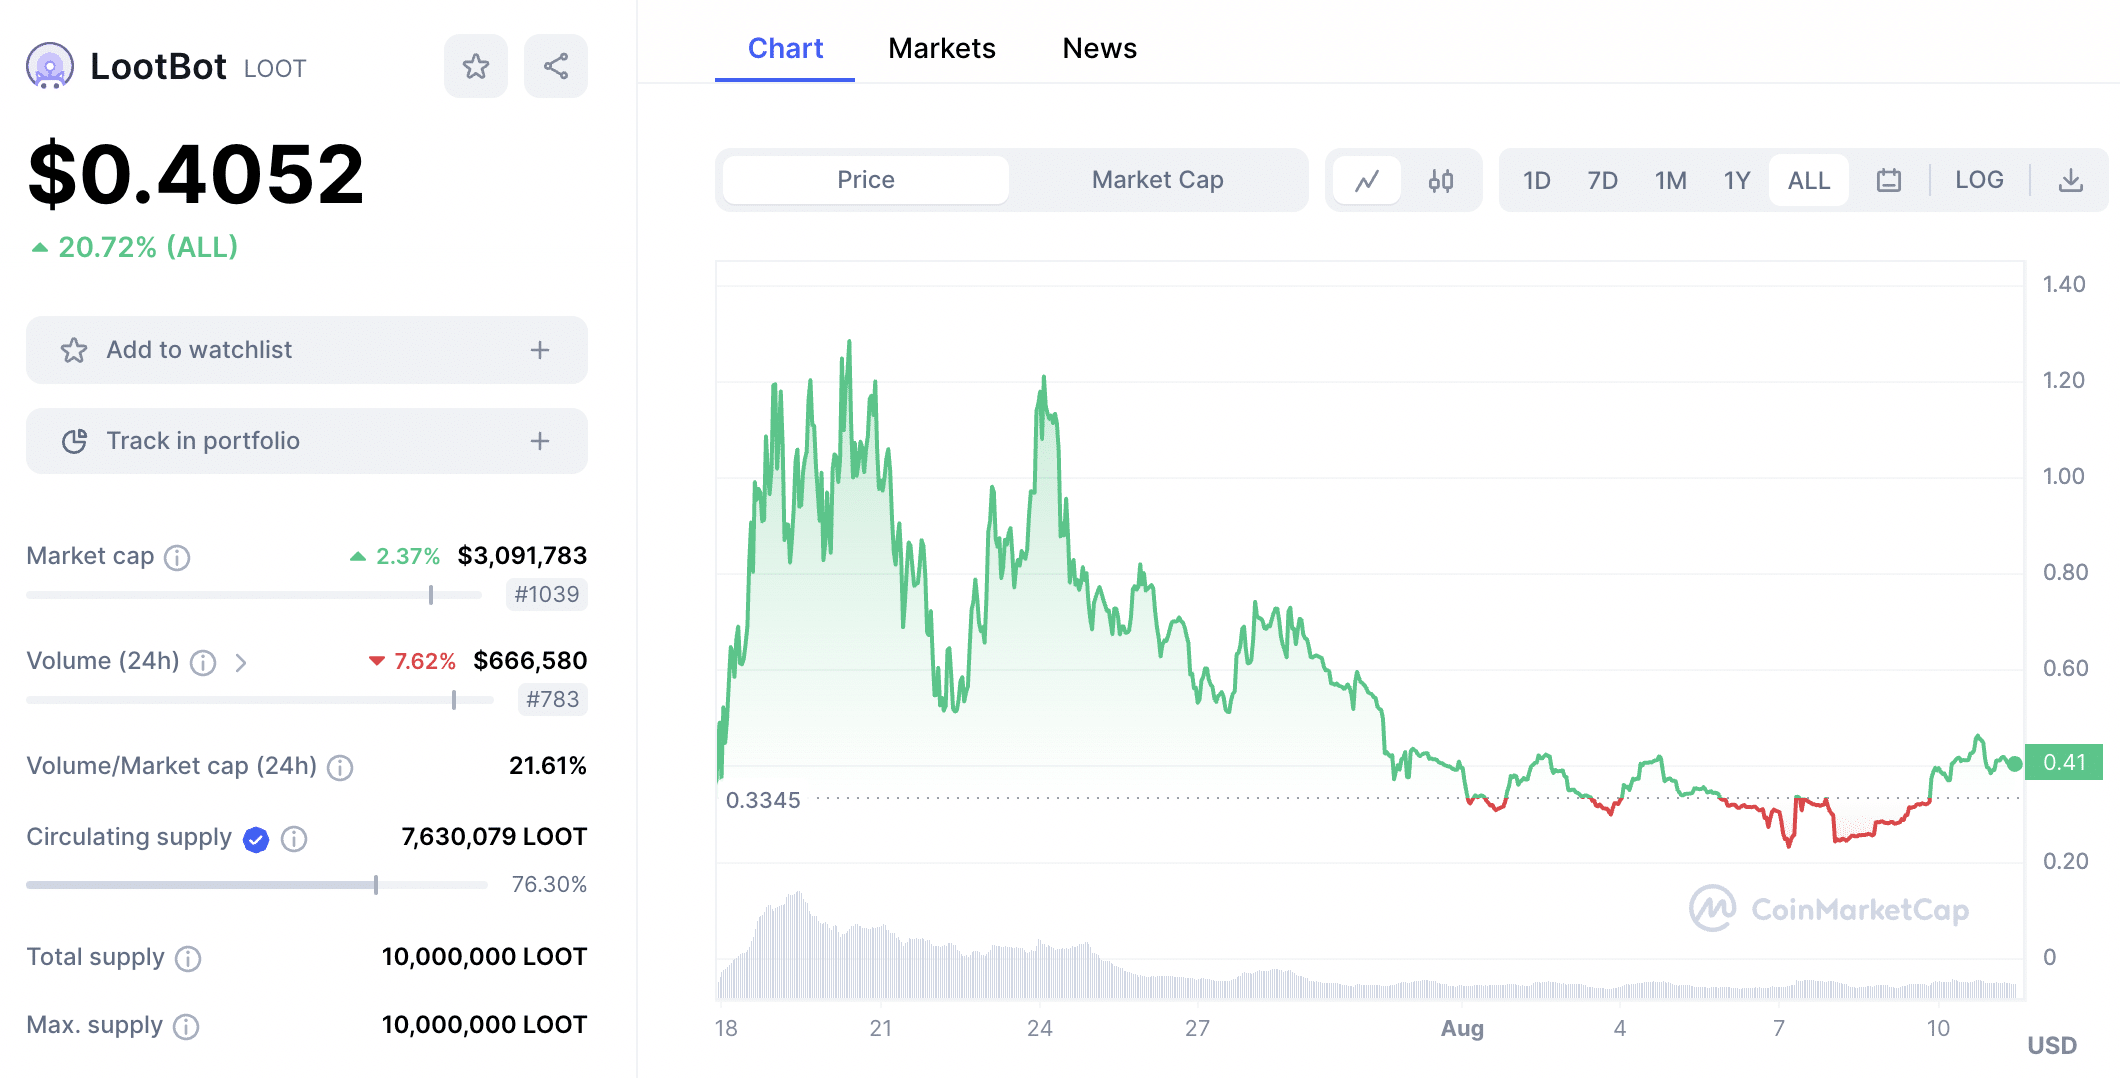Show info tooltip for Max. supply

[x=186, y=1027]
